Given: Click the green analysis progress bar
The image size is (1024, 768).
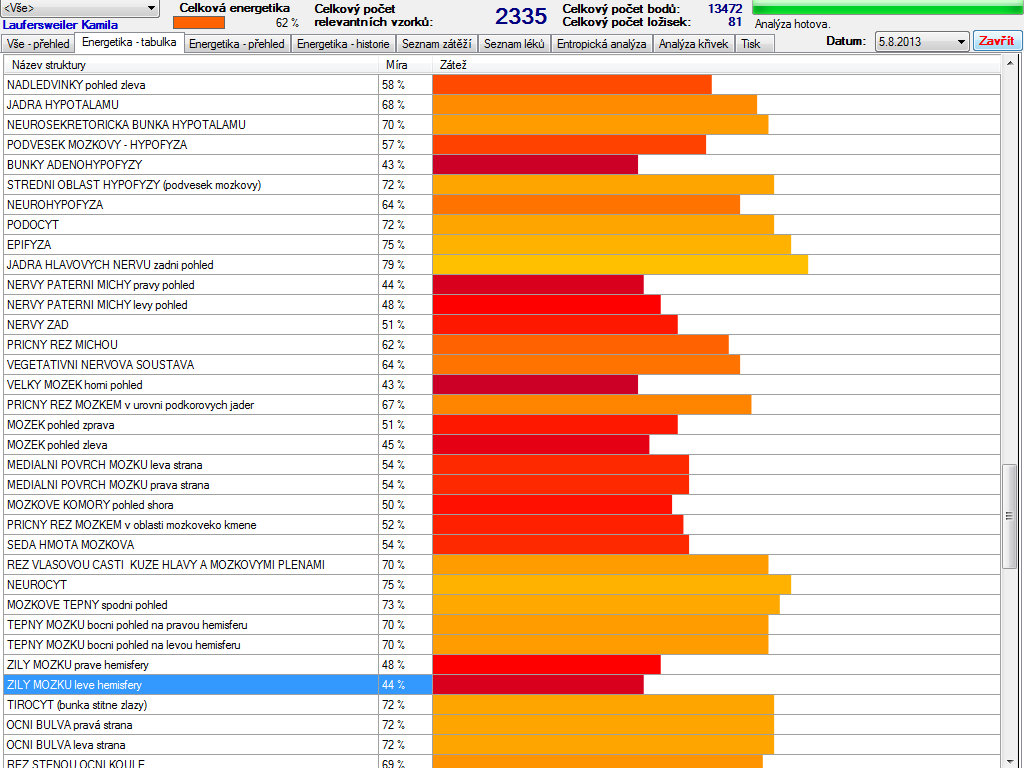Looking at the screenshot, I should coord(888,7).
